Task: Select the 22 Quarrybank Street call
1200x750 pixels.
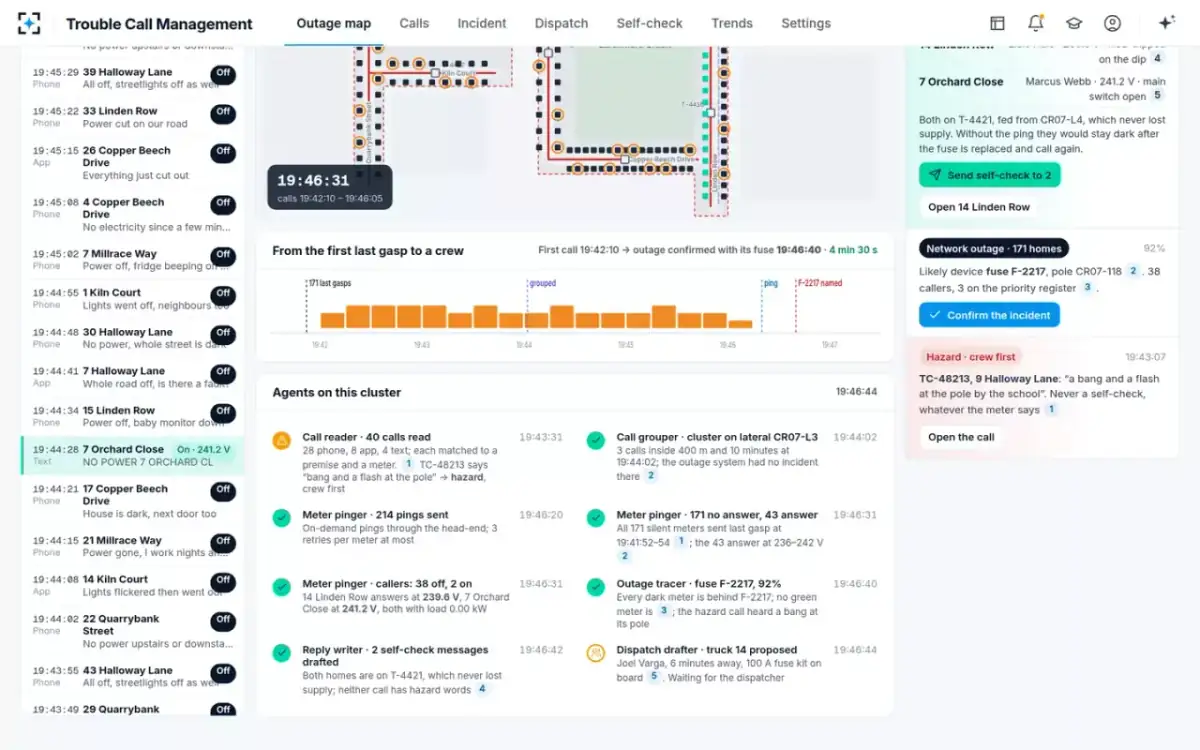Action: coord(131,631)
